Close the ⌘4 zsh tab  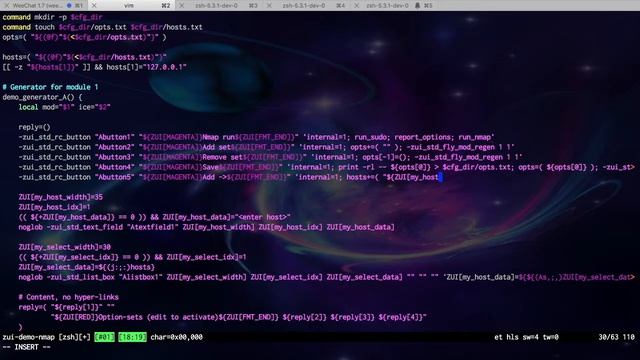269,5
